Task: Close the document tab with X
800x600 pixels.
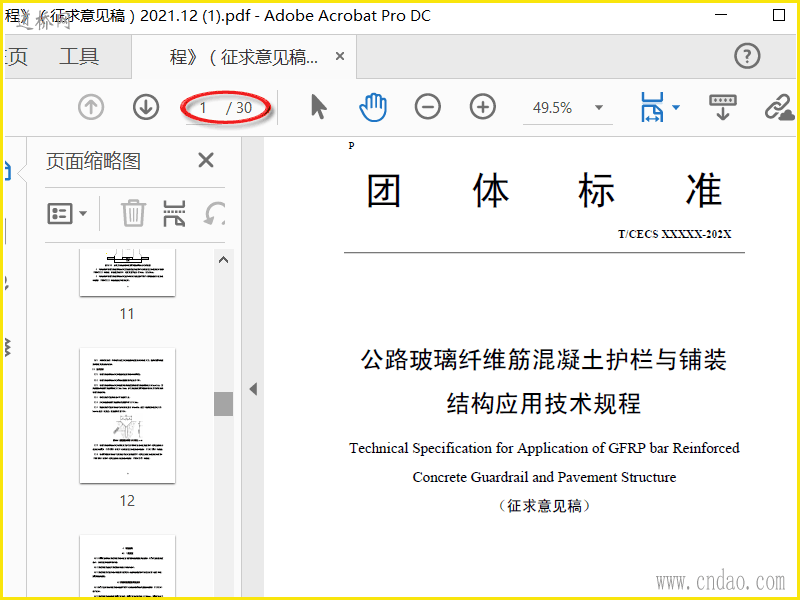Action: [x=340, y=56]
